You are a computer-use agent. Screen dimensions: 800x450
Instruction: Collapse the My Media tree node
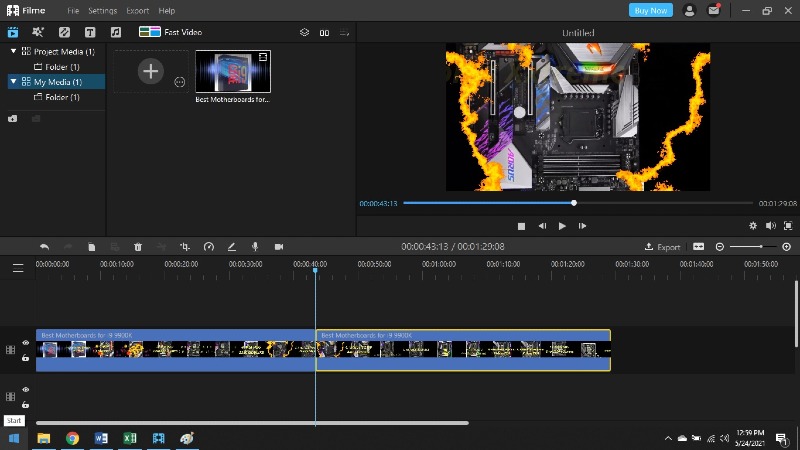pos(13,82)
